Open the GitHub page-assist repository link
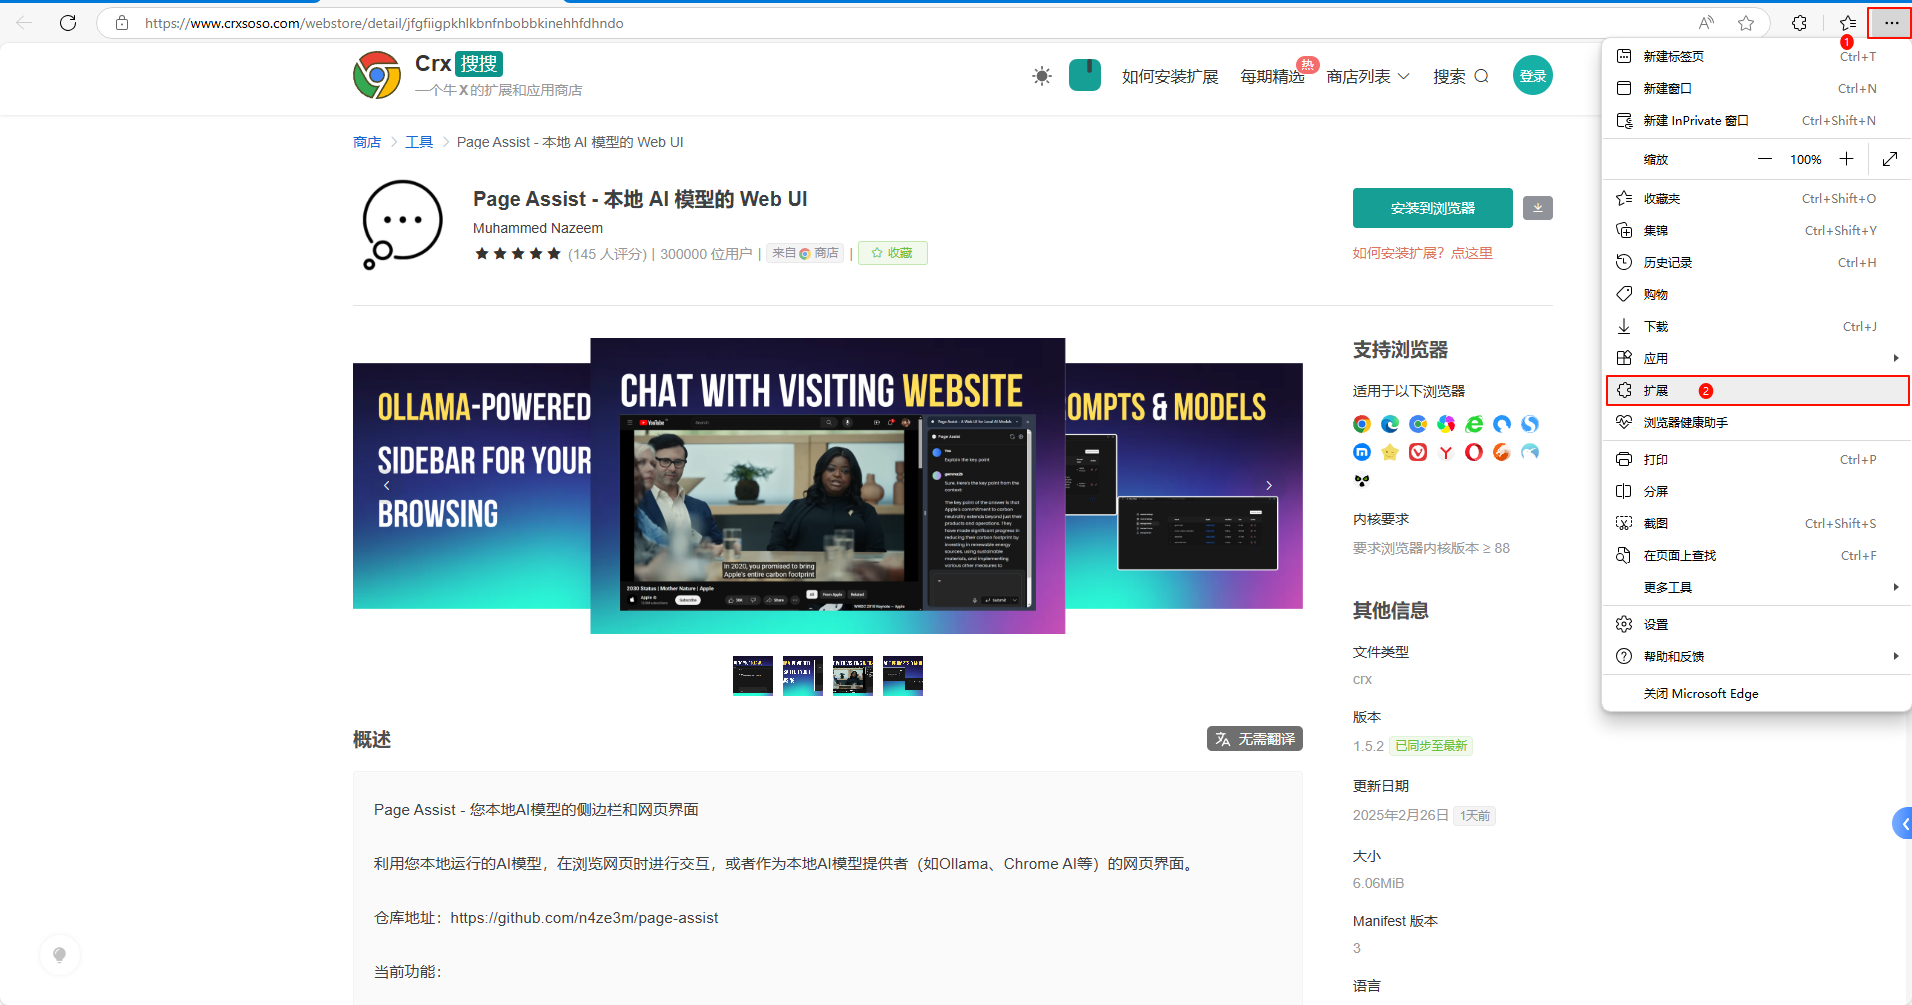Viewport: 1912px width, 1005px height. [x=584, y=918]
